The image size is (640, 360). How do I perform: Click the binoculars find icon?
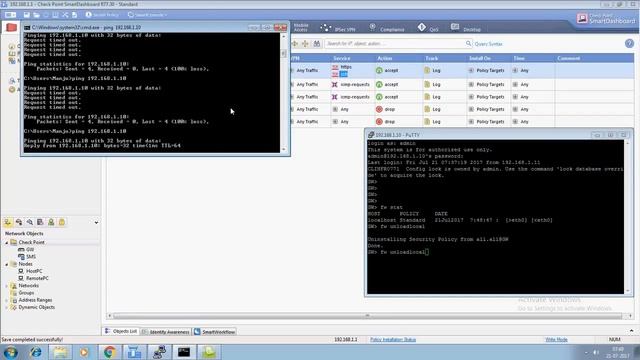(317, 44)
